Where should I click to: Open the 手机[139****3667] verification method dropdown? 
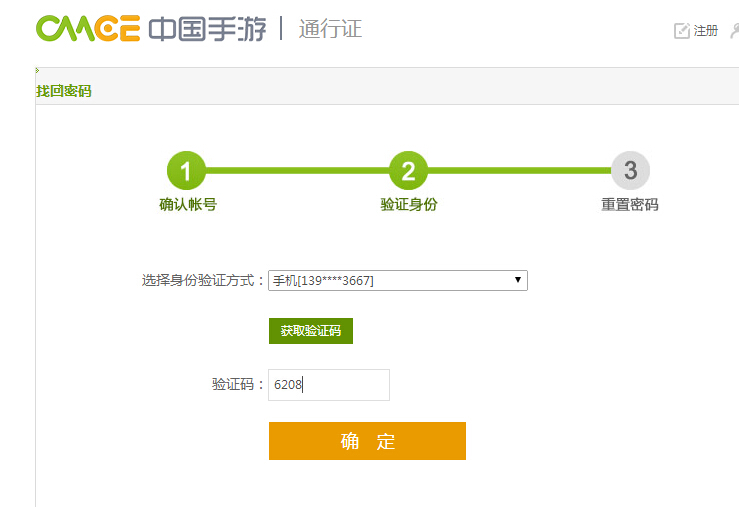coord(398,280)
